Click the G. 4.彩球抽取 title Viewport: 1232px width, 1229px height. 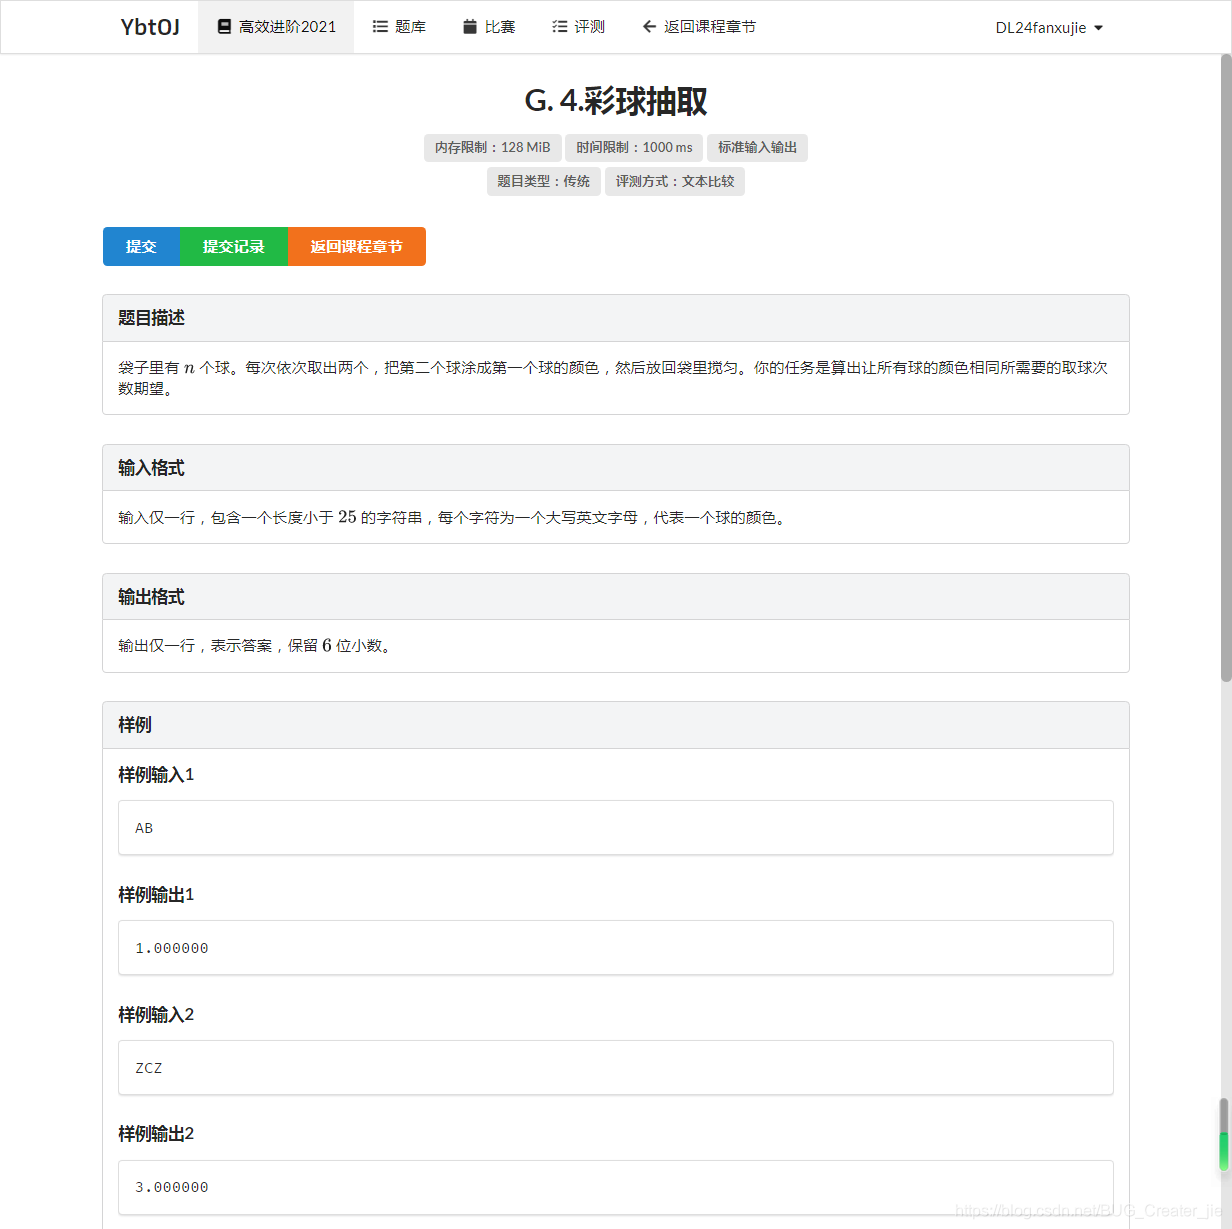tap(616, 101)
